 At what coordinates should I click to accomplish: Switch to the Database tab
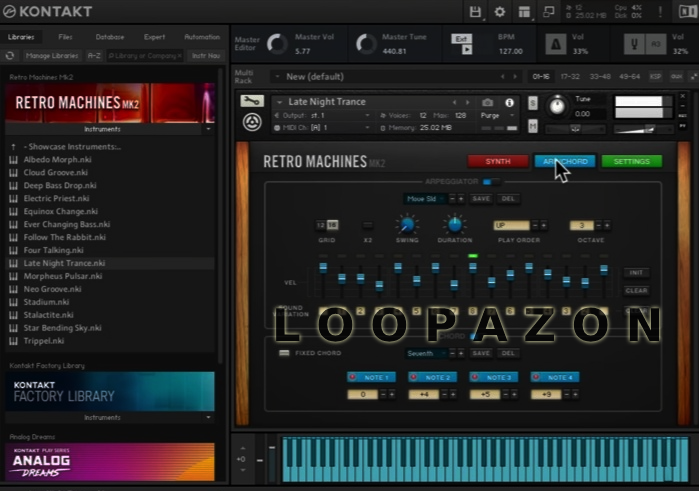coord(110,37)
